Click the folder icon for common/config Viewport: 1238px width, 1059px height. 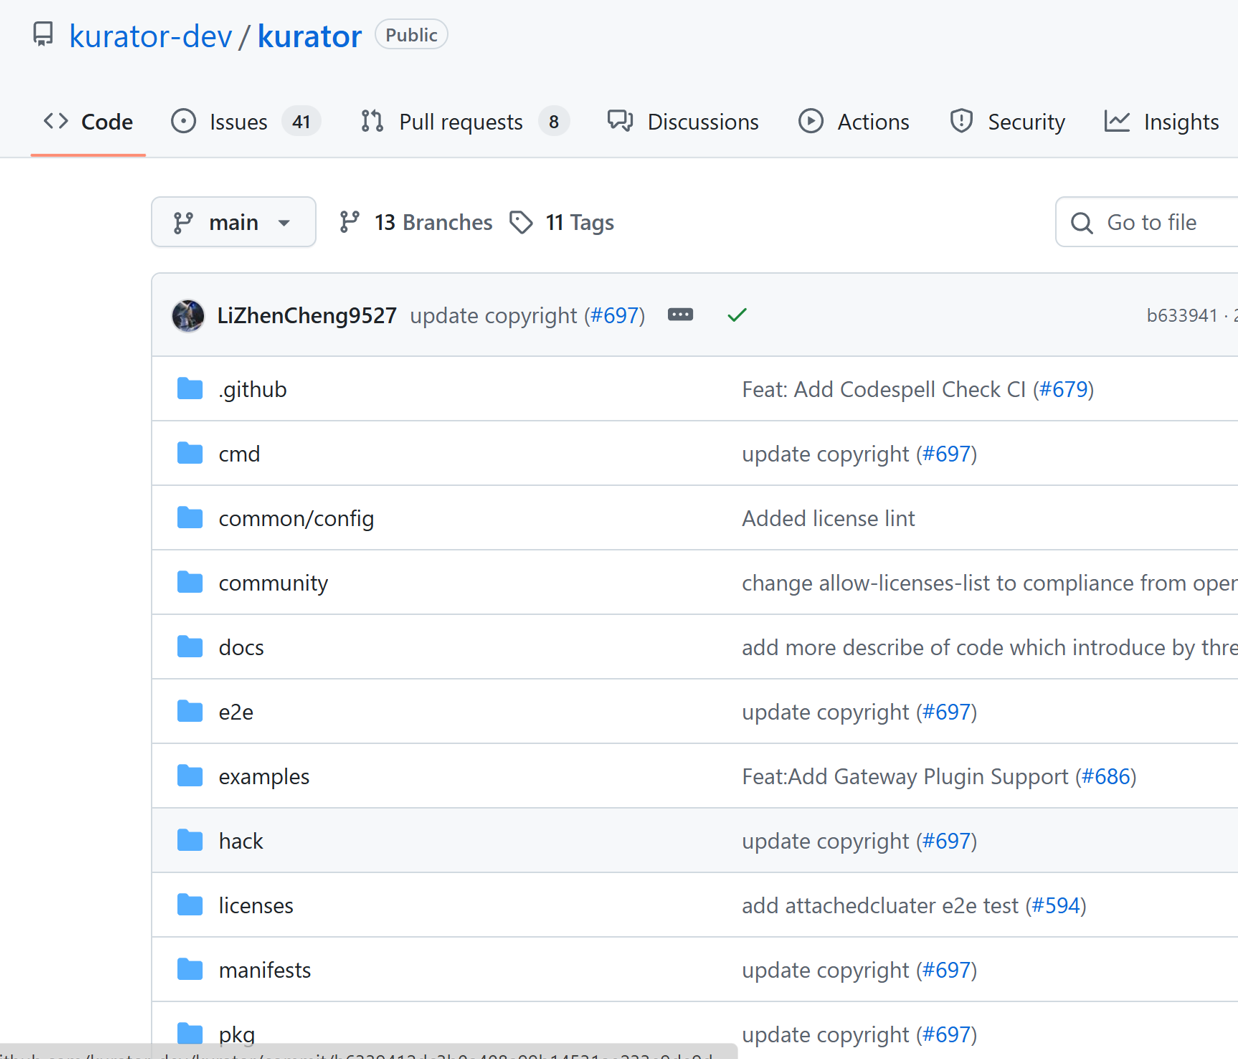(190, 517)
